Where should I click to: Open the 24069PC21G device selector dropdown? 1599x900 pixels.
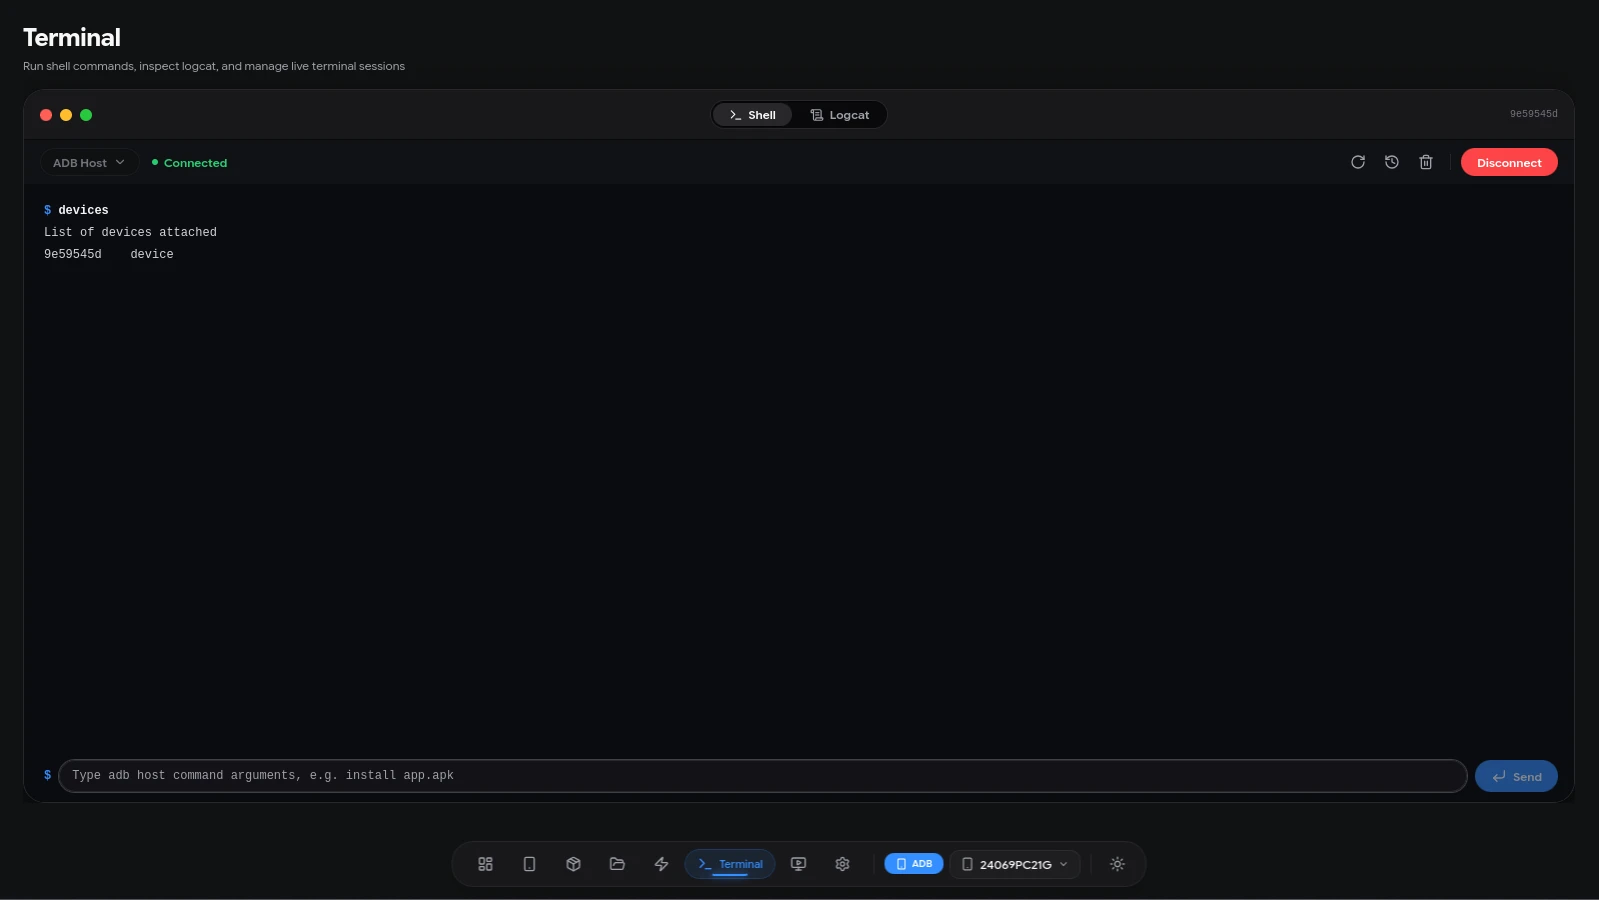tap(1015, 864)
